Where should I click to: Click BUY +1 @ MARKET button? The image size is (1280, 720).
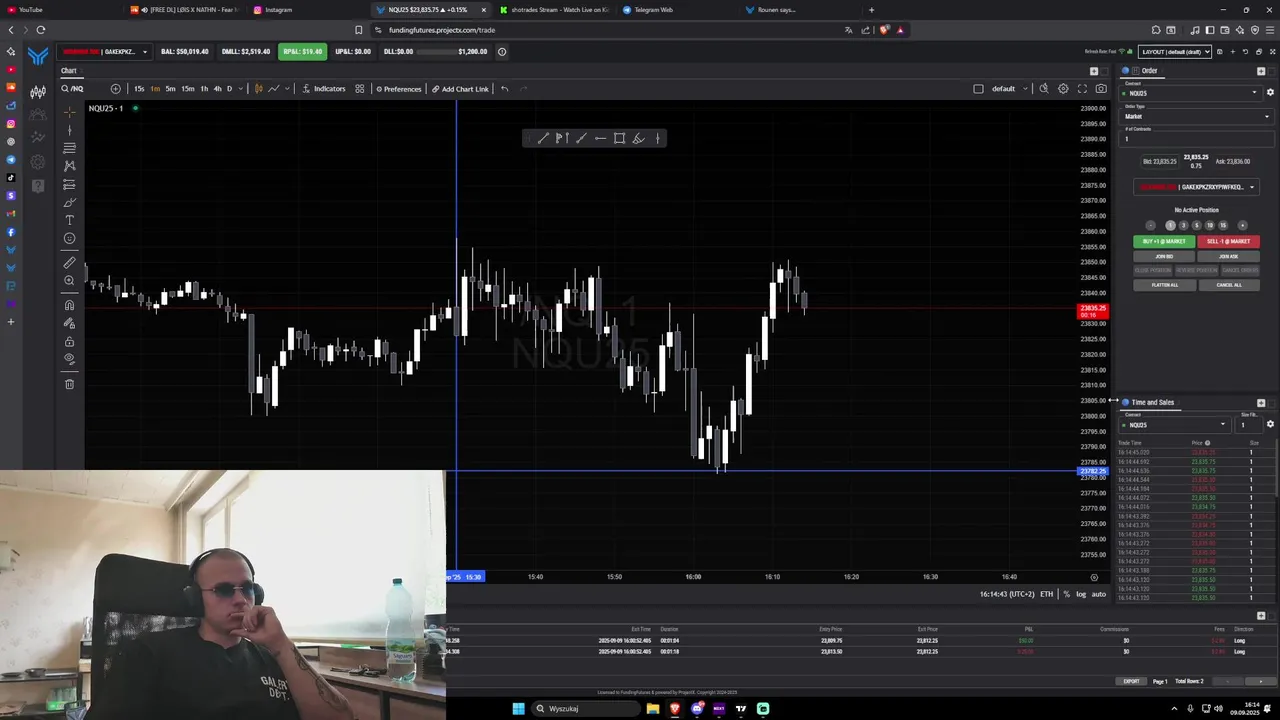(x=1164, y=241)
